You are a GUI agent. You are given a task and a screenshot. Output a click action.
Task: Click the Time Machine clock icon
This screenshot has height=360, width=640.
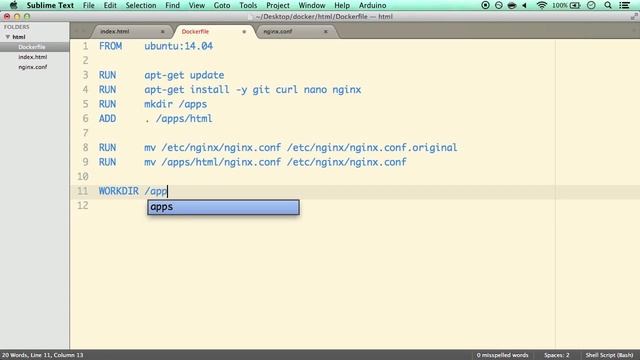[x=591, y=5]
